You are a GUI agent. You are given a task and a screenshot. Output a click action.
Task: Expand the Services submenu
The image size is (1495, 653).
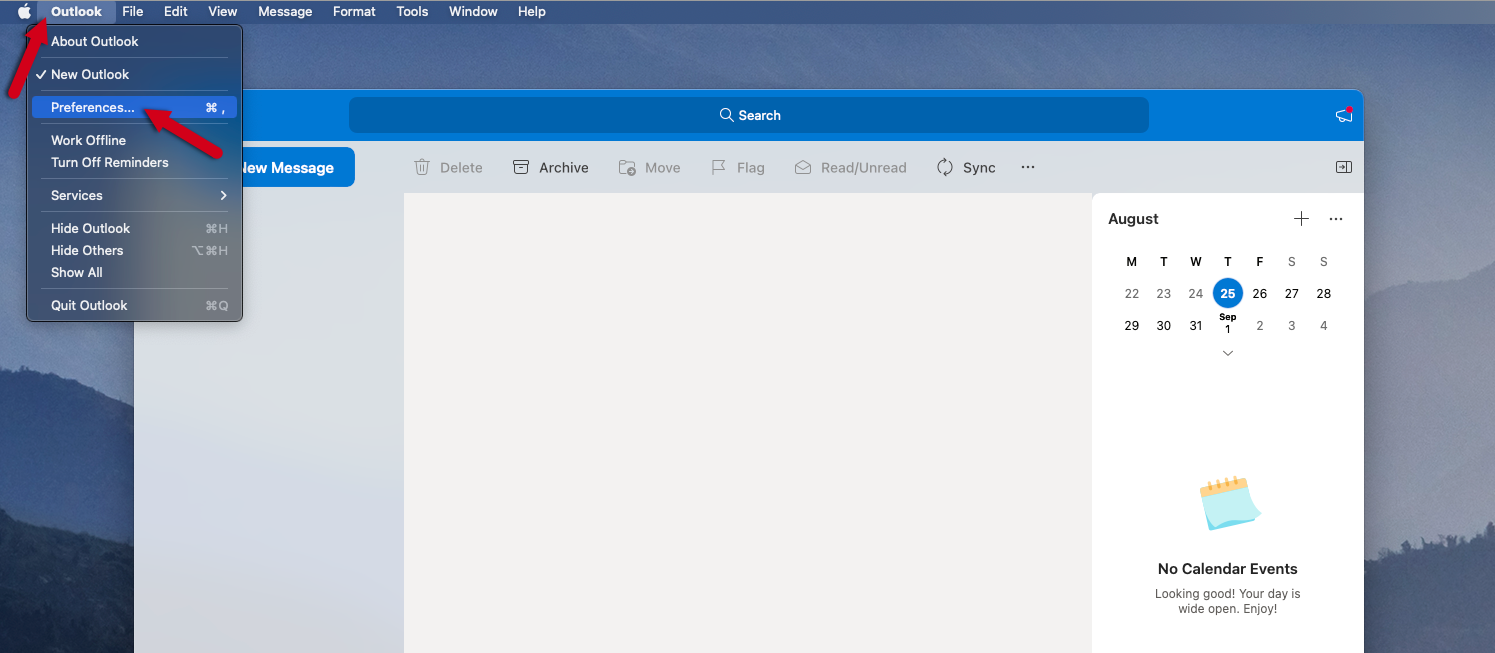134,195
